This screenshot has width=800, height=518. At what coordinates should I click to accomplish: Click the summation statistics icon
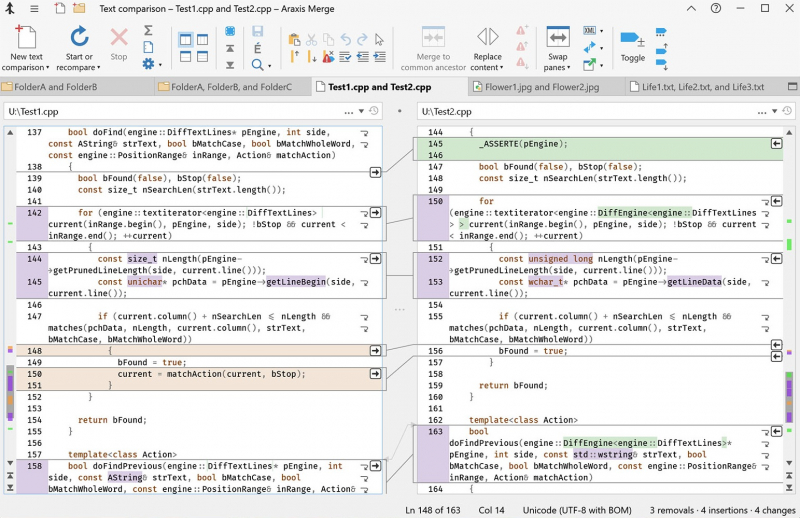coord(148,30)
